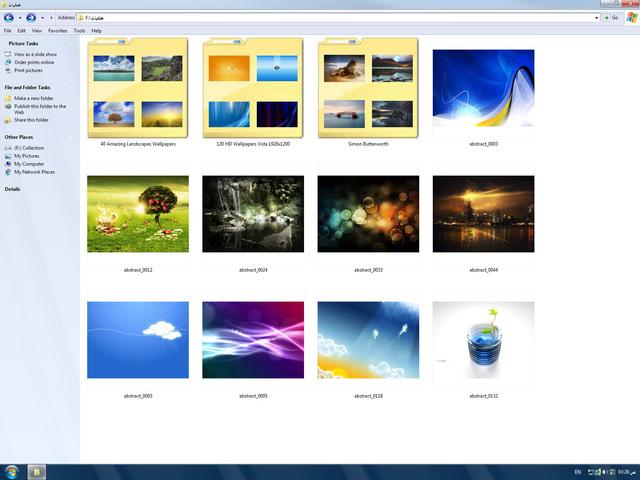Open the File menu
Image resolution: width=640 pixels, height=480 pixels.
click(7, 31)
